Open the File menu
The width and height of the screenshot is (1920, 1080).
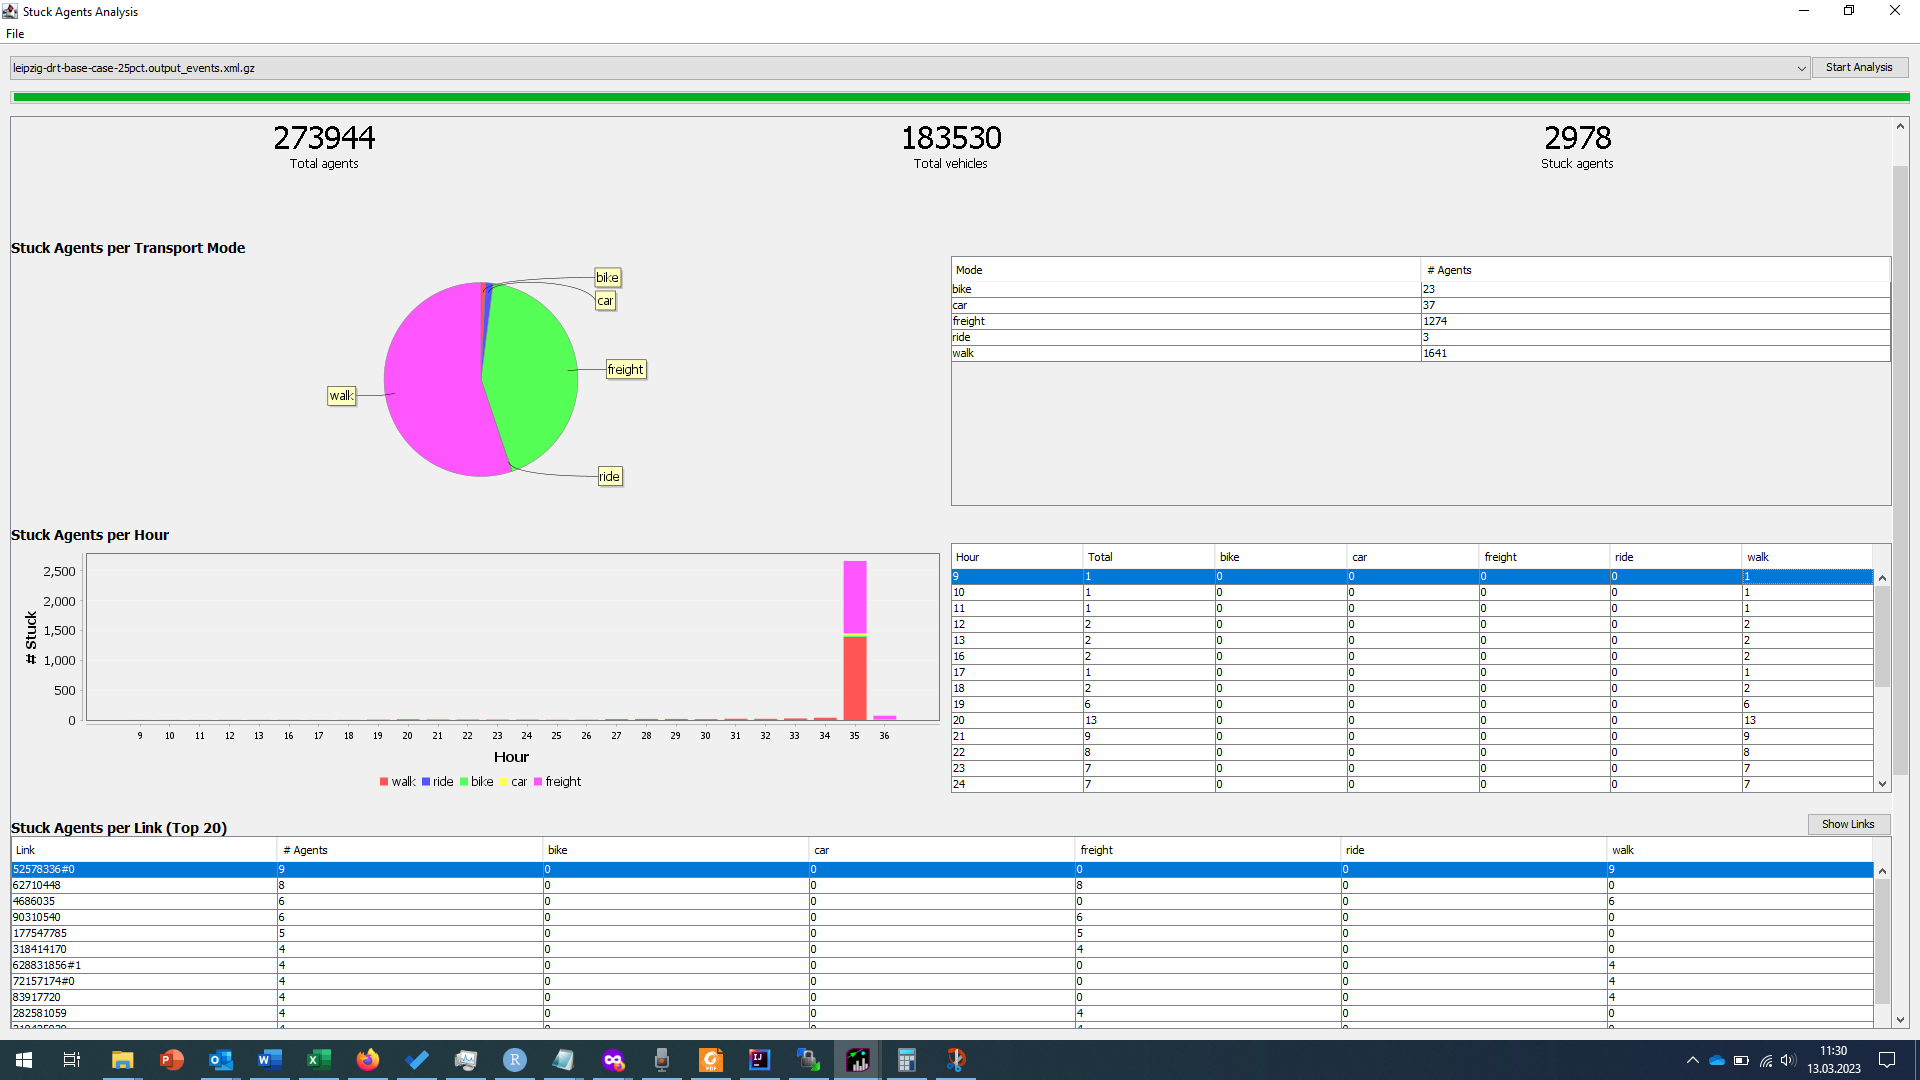(x=15, y=33)
